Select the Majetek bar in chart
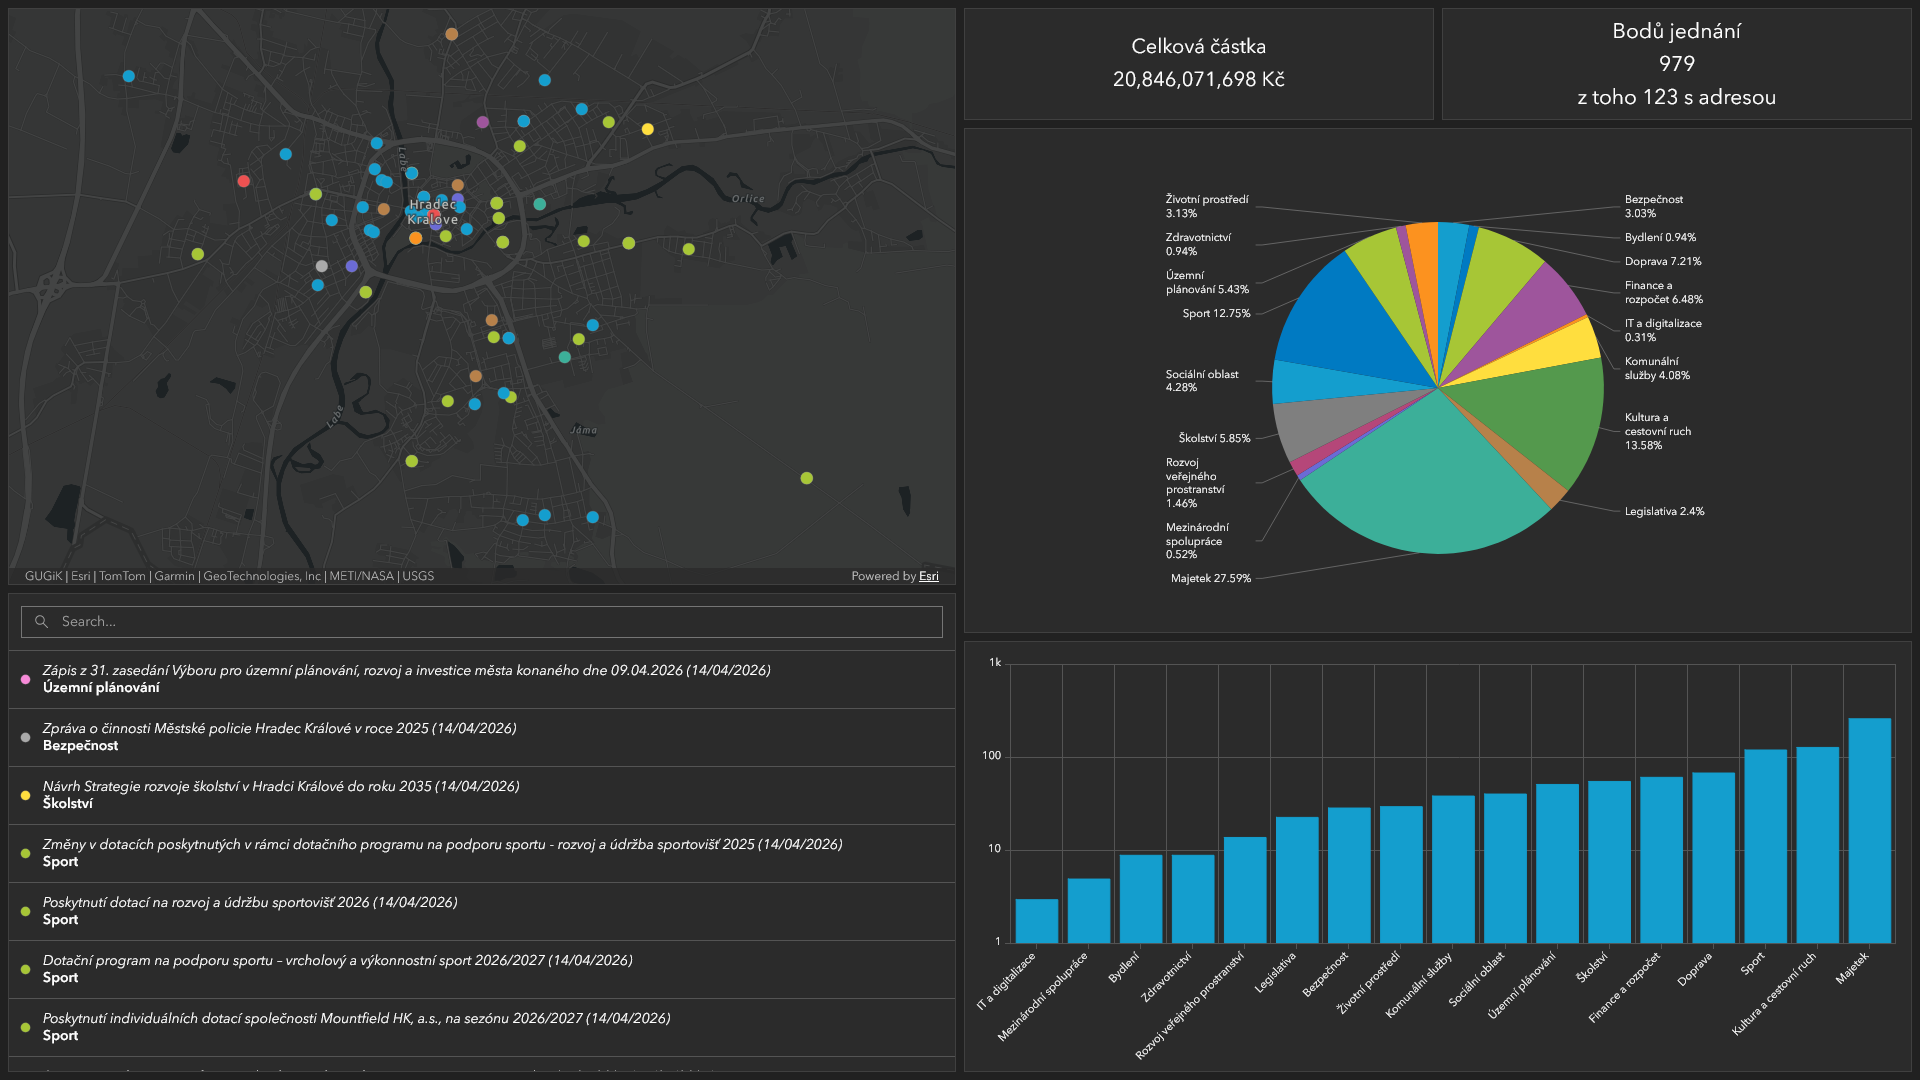Image resolution: width=1920 pixels, height=1080 pixels. click(1869, 830)
